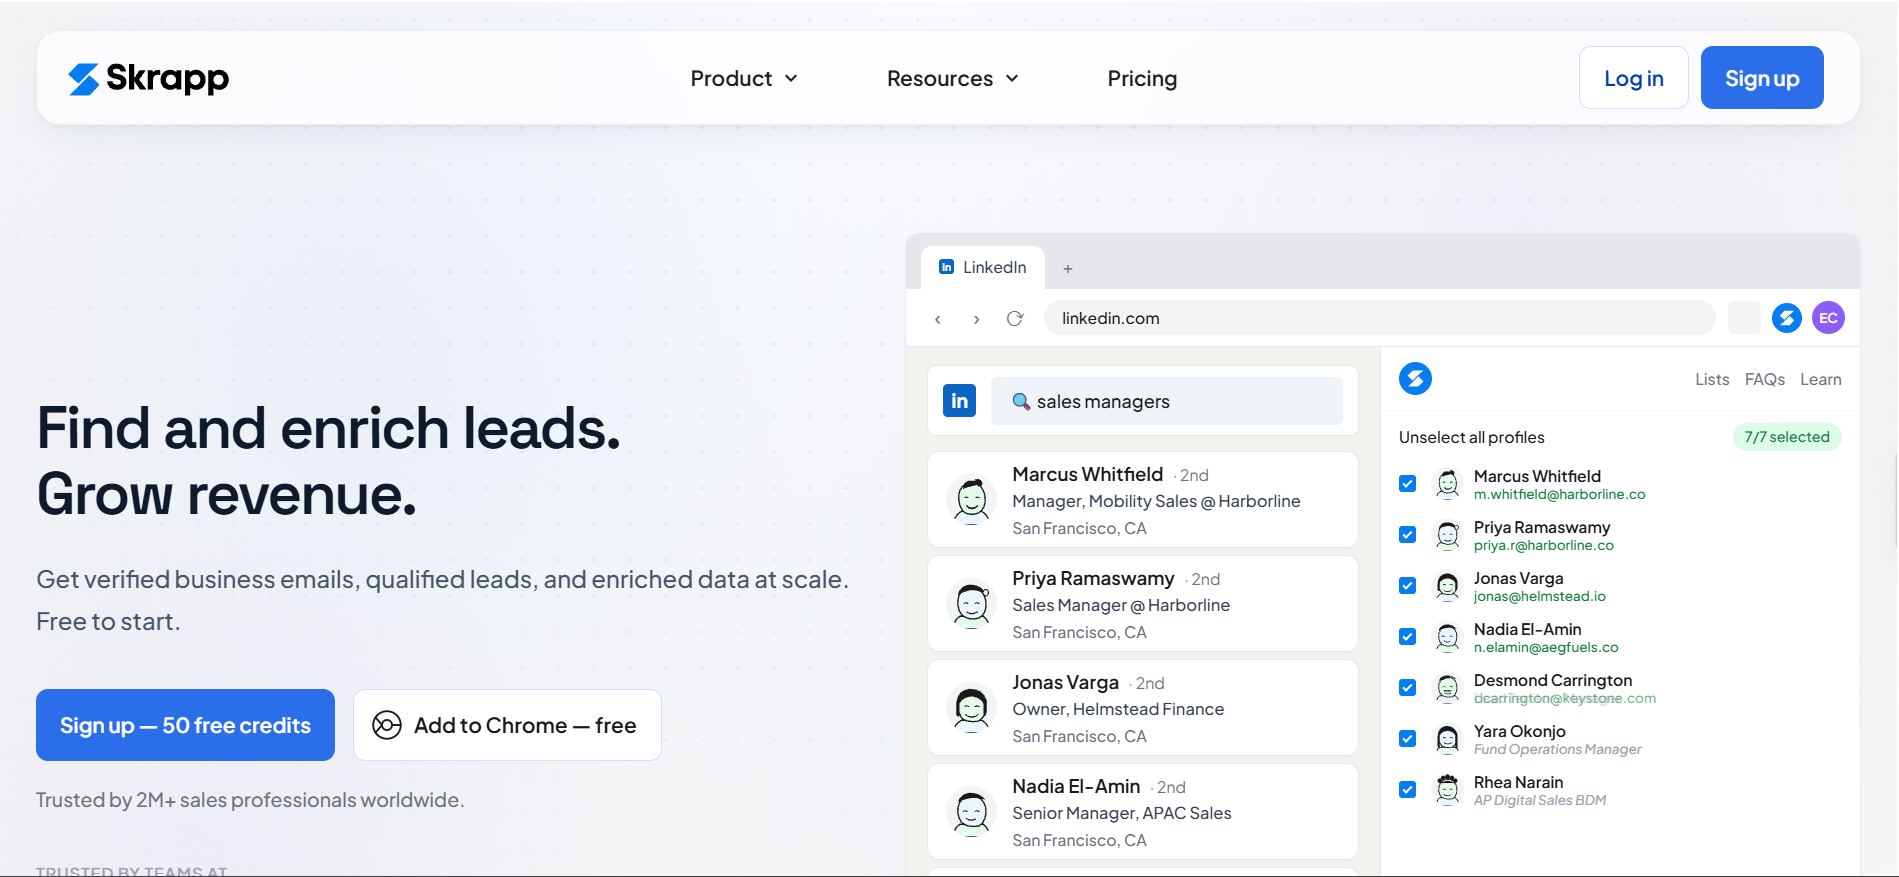Image resolution: width=1899 pixels, height=877 pixels.
Task: Open a new tab with the plus icon
Action: pyautogui.click(x=1068, y=268)
